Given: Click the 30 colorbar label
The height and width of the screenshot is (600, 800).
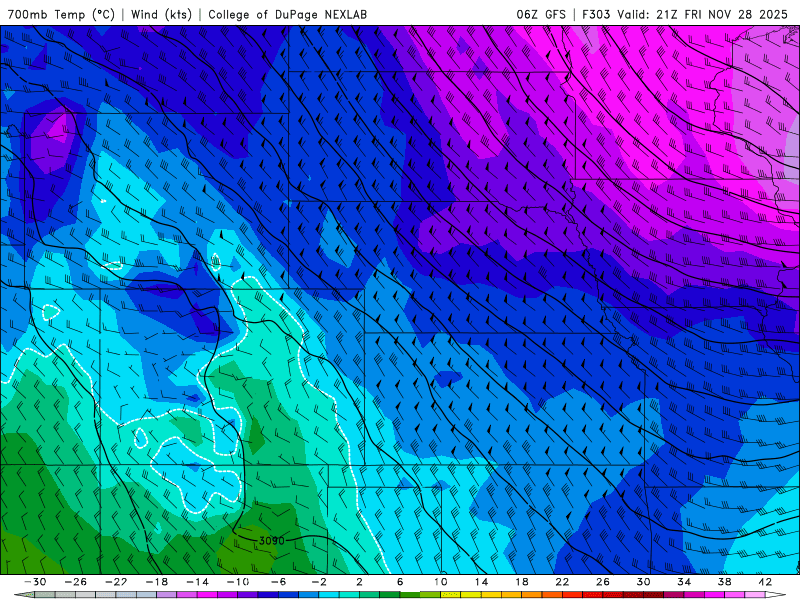Looking at the screenshot, I should pos(644,582).
